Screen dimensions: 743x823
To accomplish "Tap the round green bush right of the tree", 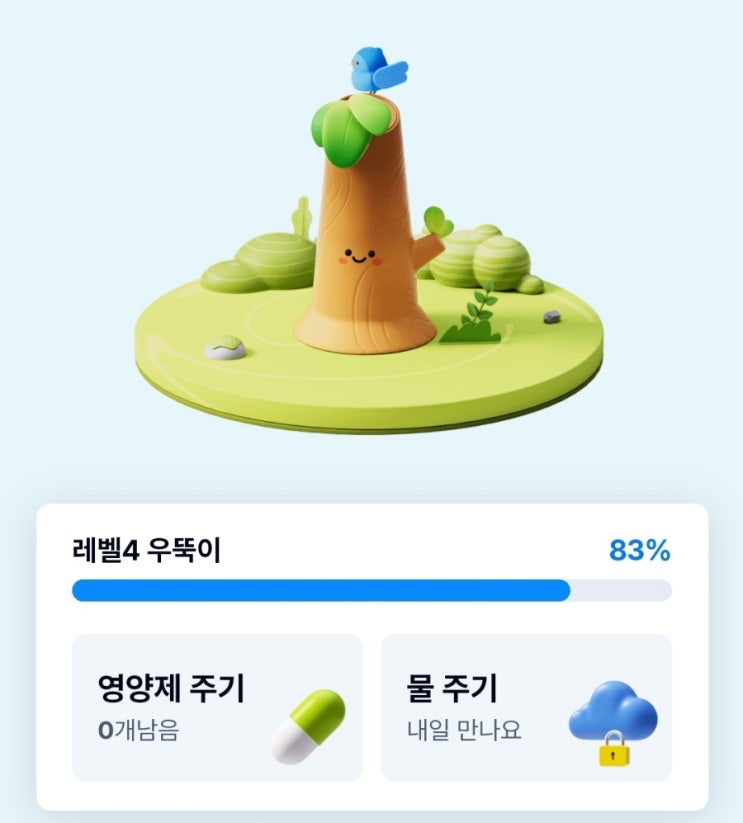I will 488,258.
